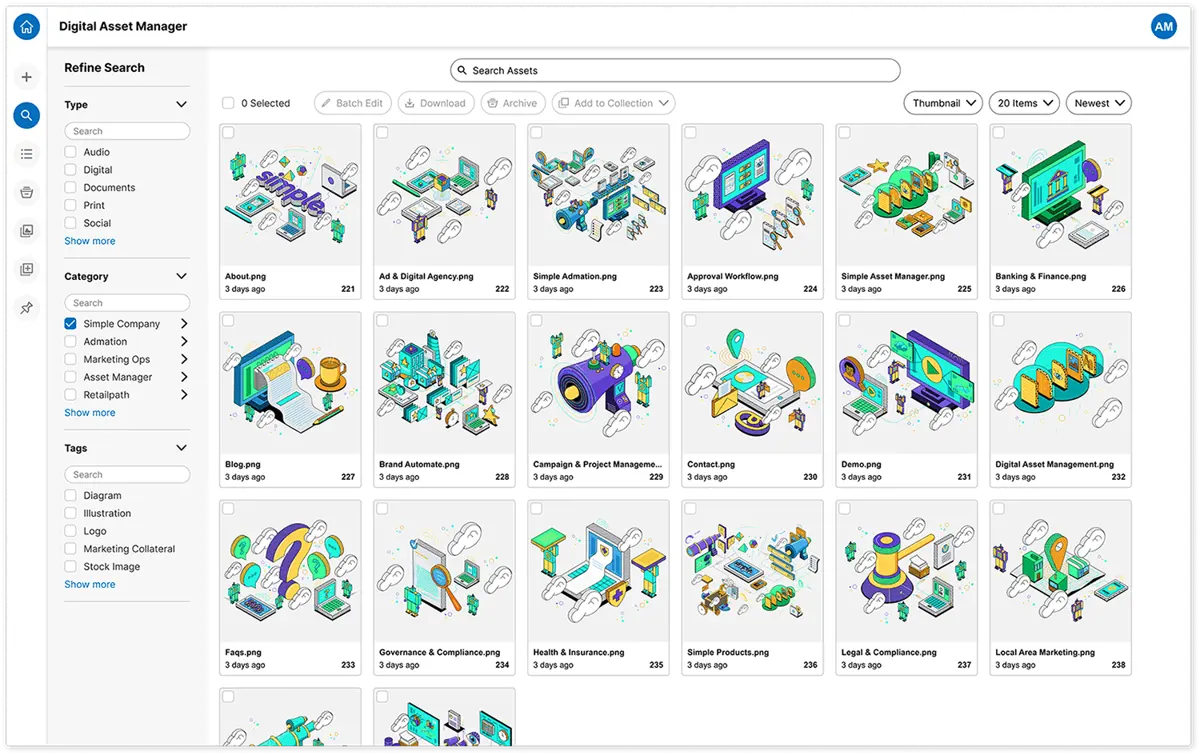This screenshot has height=755, width=1200.
Task: Open the archive basket sidebar icon
Action: coord(27,193)
